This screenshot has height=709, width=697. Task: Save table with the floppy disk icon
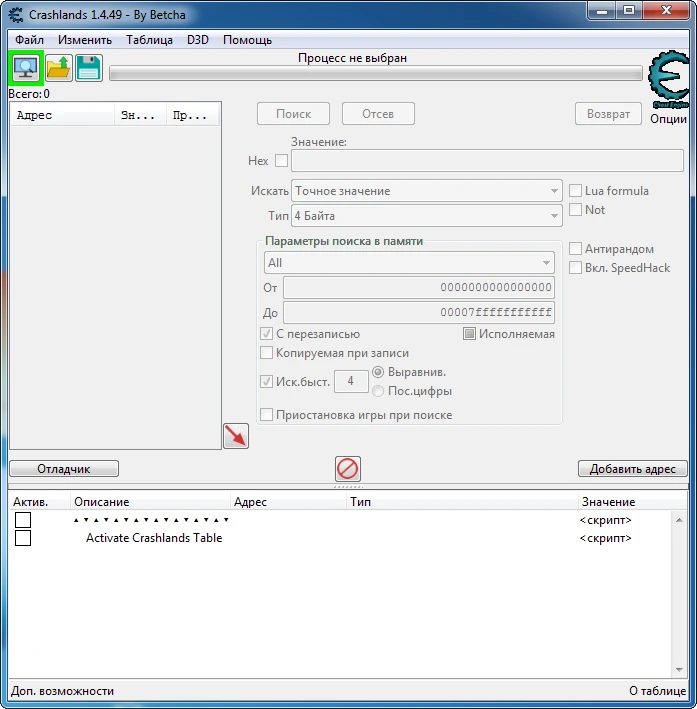89,68
